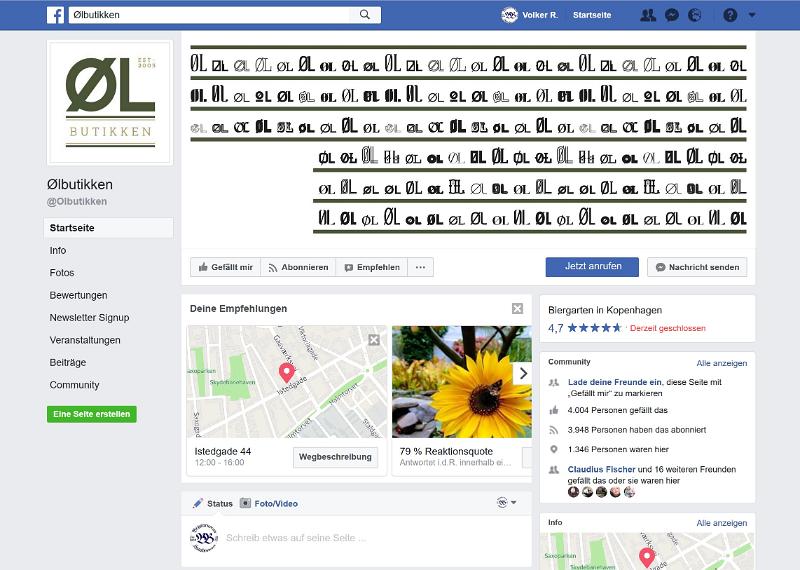Click Alle anzeigen in Community box
The width and height of the screenshot is (800, 570).
pyautogui.click(x=721, y=363)
